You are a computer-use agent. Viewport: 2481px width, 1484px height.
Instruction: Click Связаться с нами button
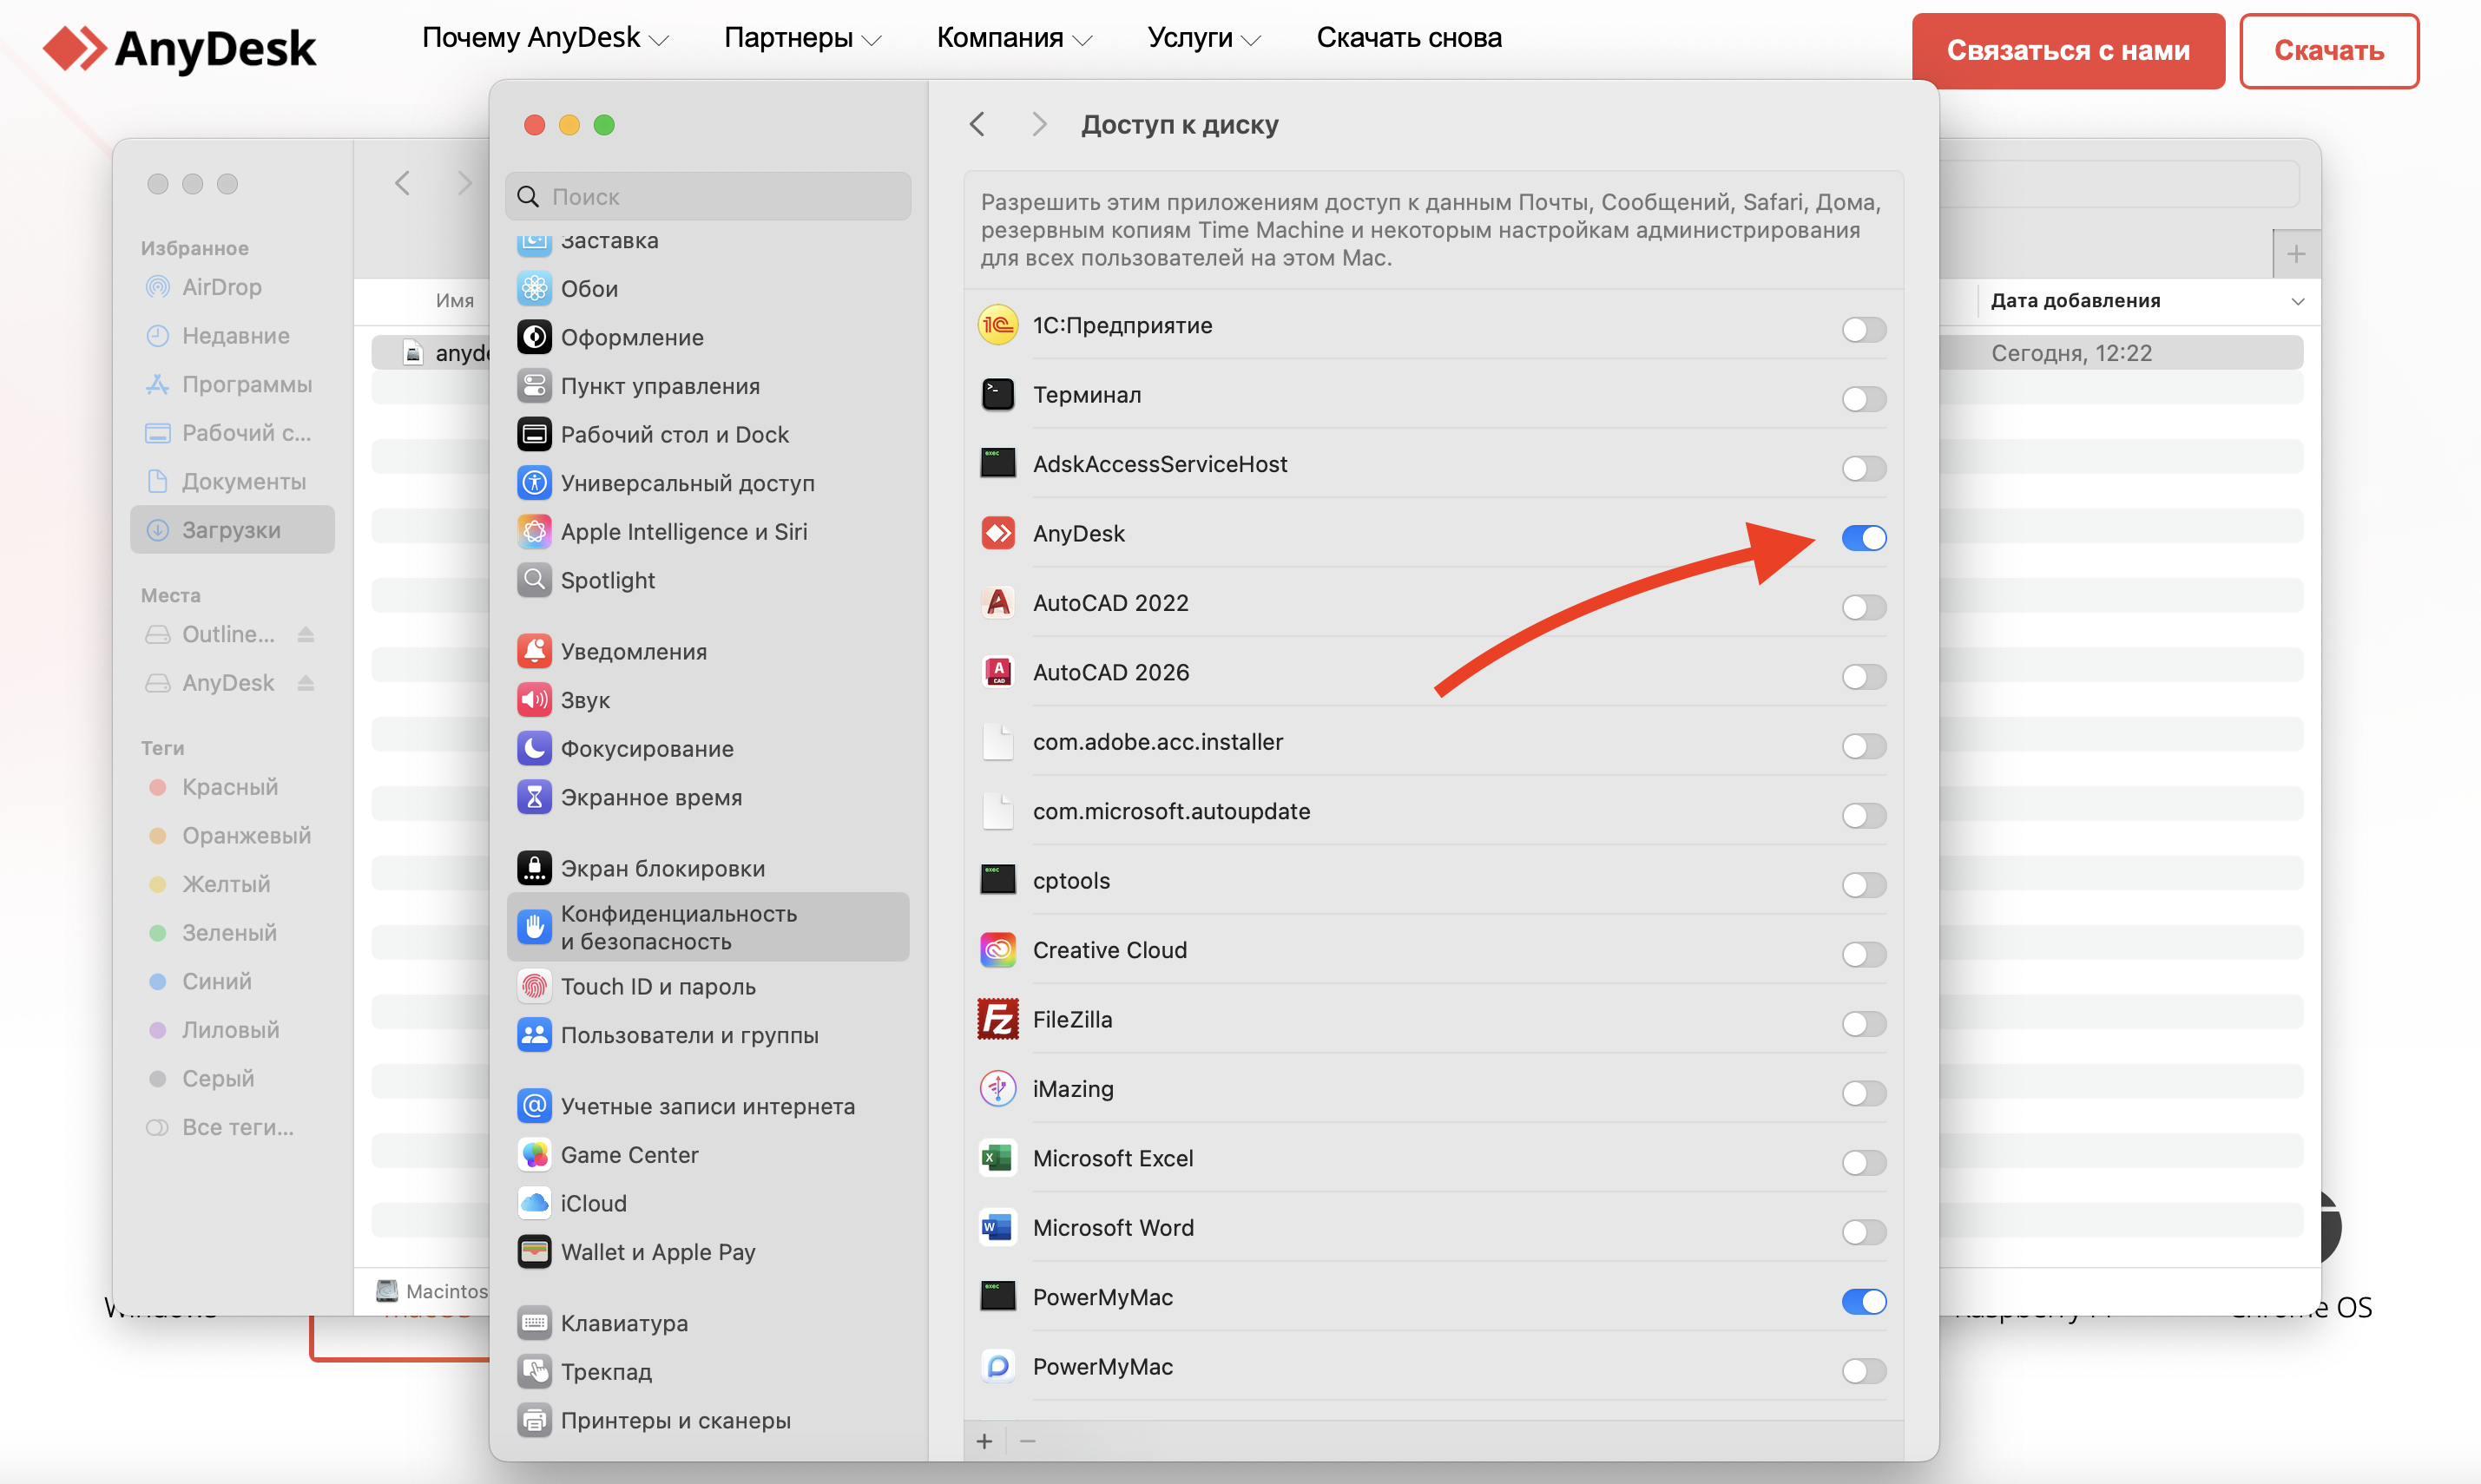pos(2068,51)
